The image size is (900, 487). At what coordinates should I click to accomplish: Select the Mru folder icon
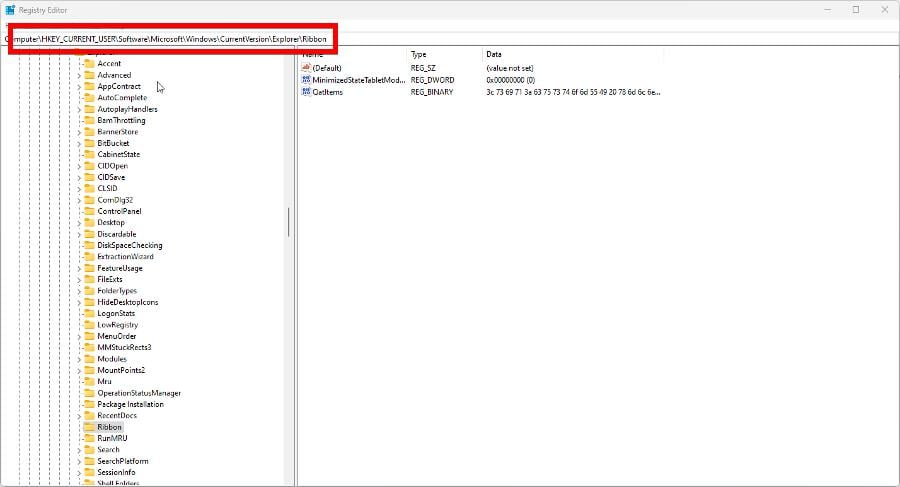[89, 381]
